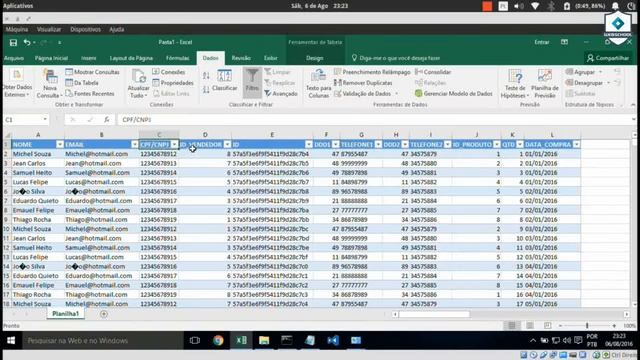
Task: Click Windows taskbar search box
Action: [102, 340]
